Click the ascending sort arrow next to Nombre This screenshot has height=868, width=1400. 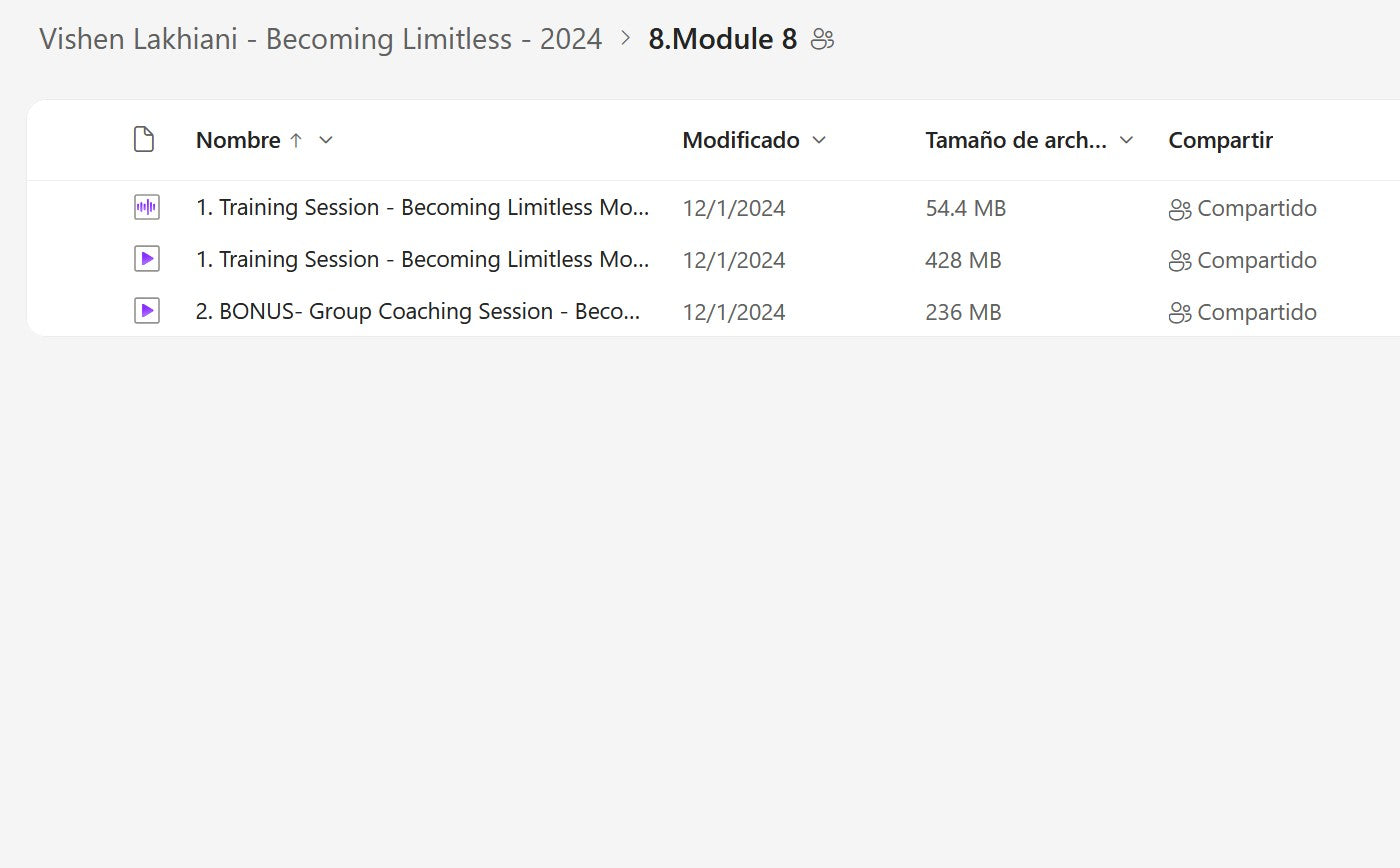[296, 140]
